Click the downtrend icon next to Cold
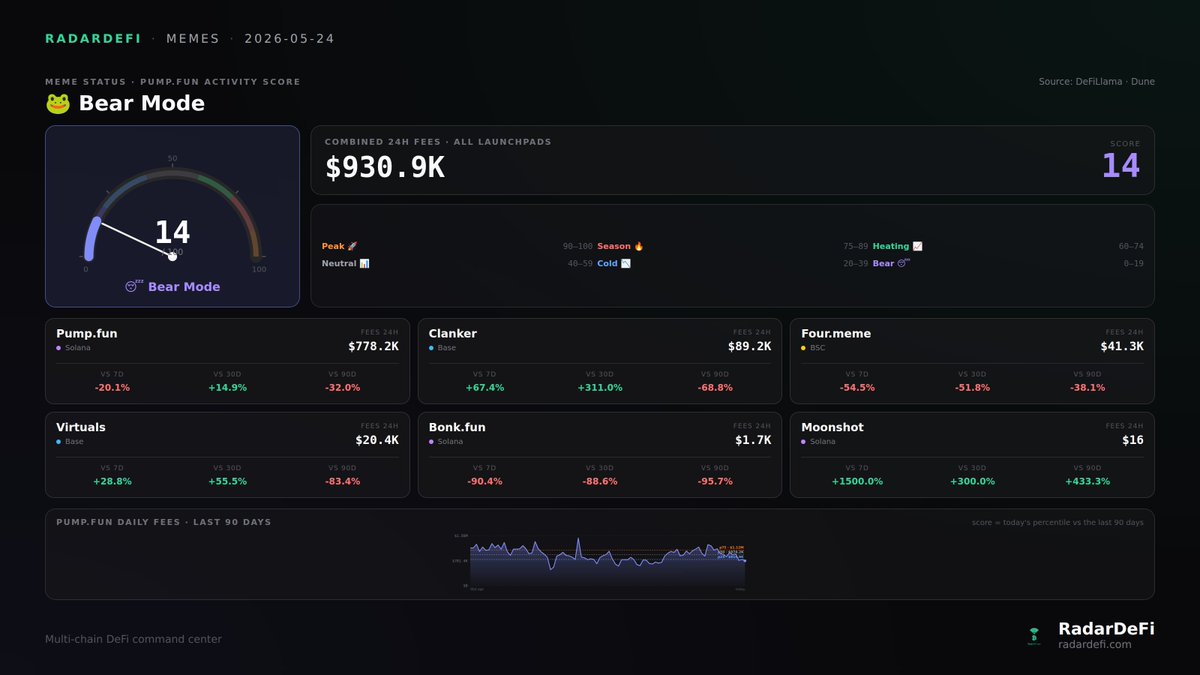1200x675 pixels. (x=625, y=264)
